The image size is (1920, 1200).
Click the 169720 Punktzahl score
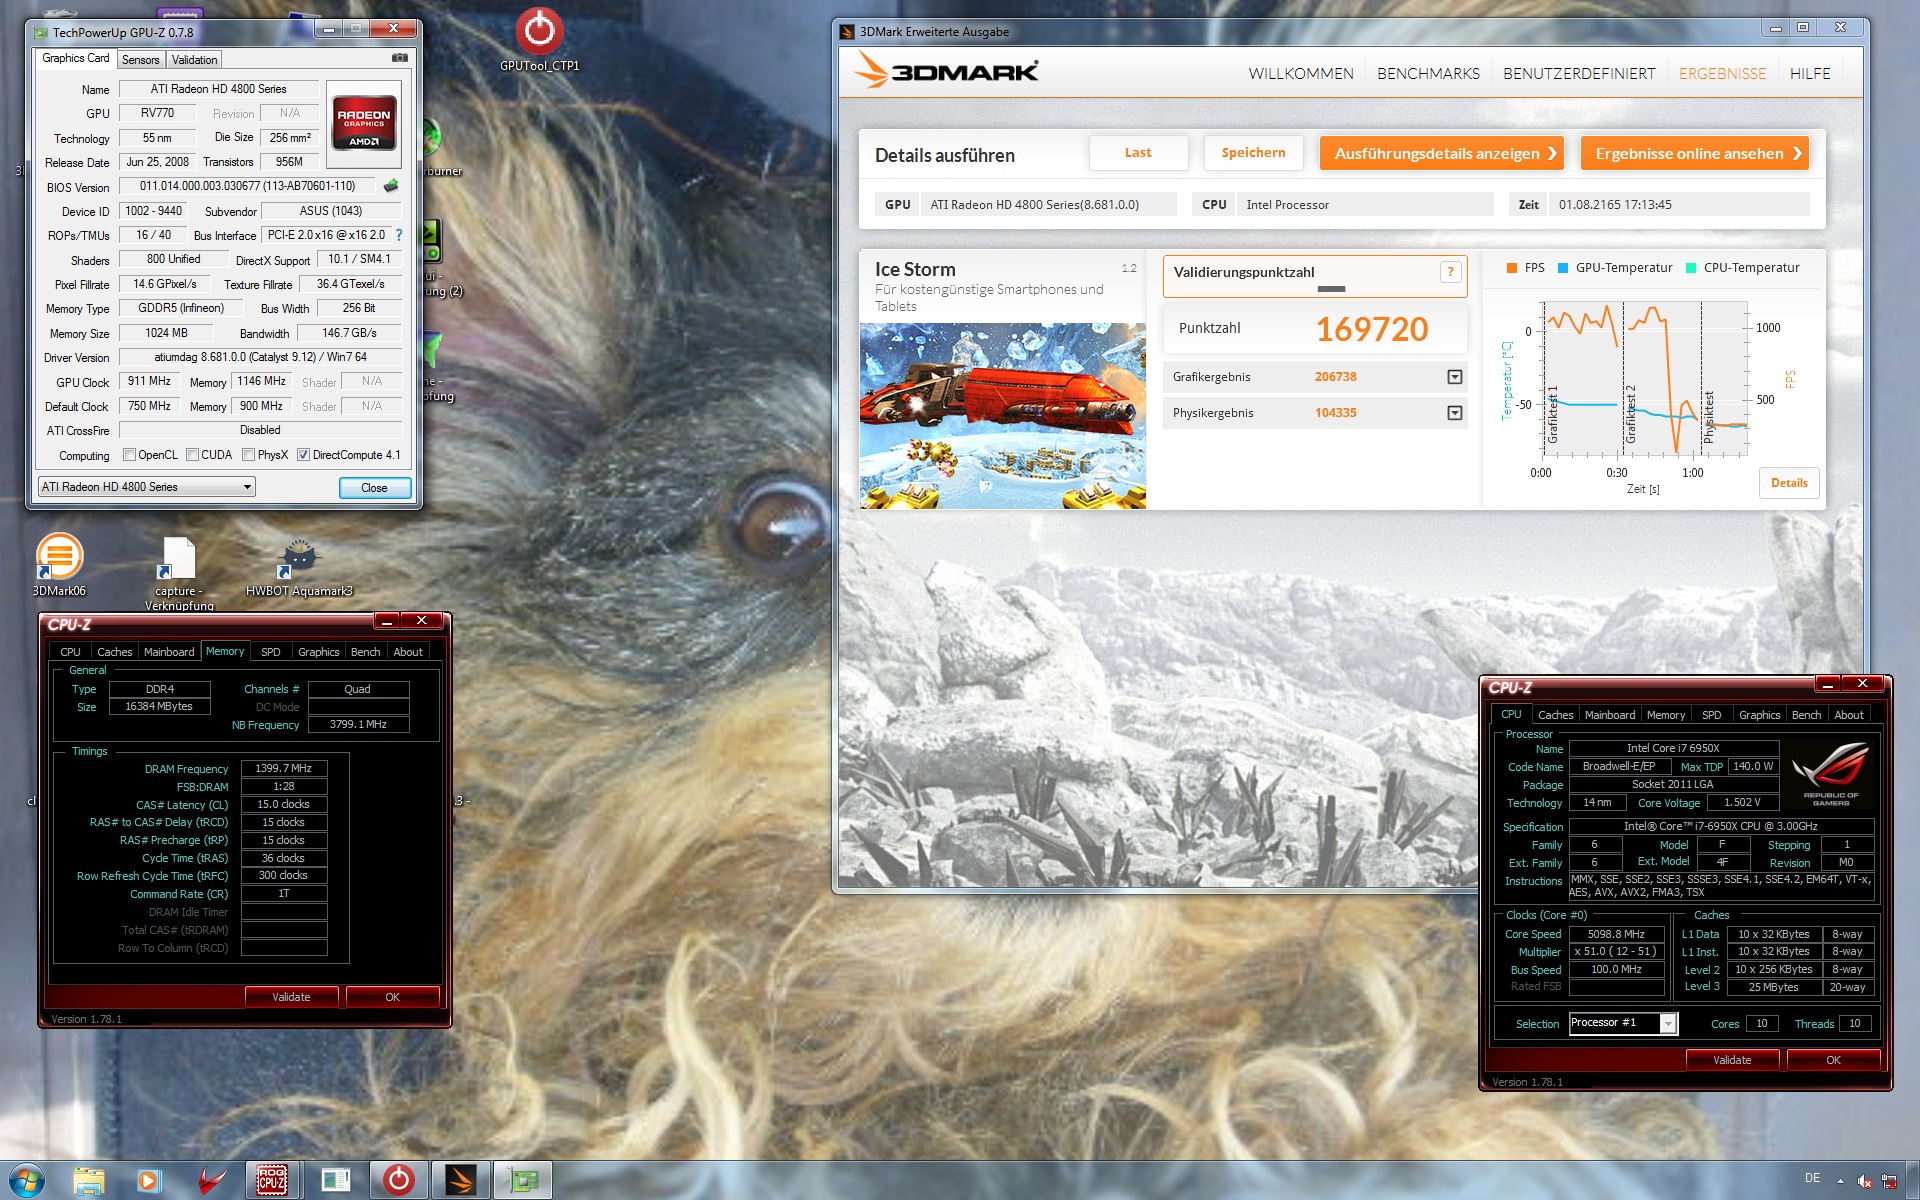pyautogui.click(x=1372, y=329)
